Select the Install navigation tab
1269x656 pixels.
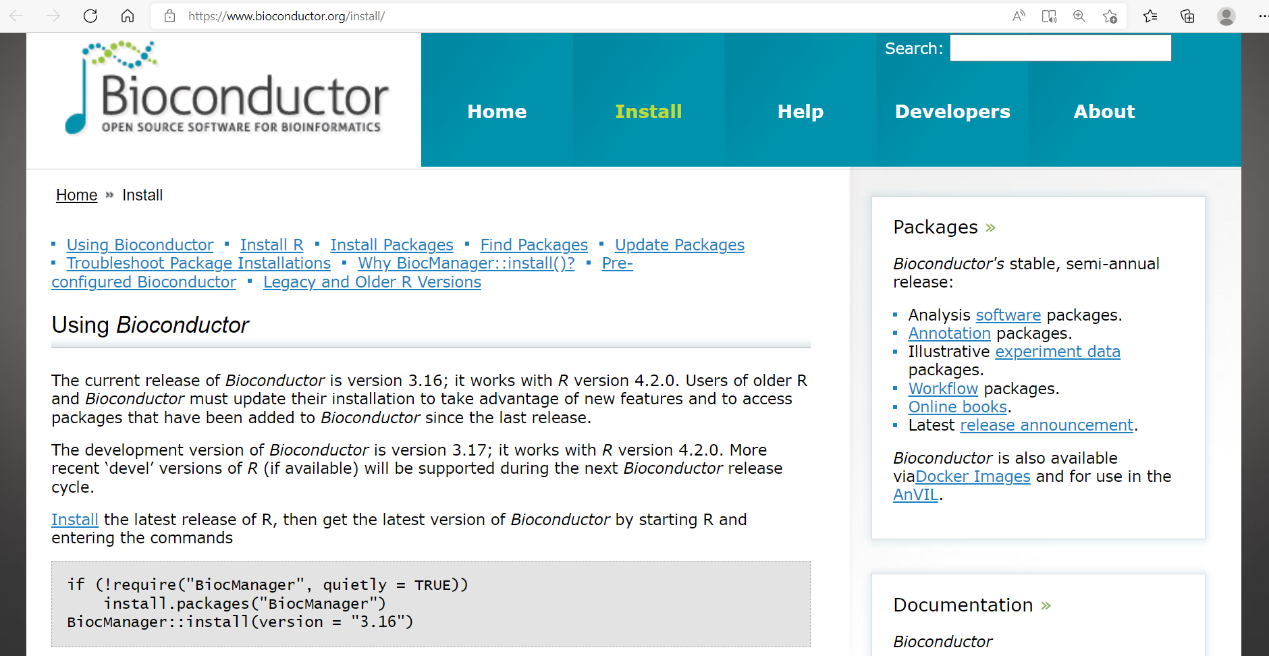point(649,112)
